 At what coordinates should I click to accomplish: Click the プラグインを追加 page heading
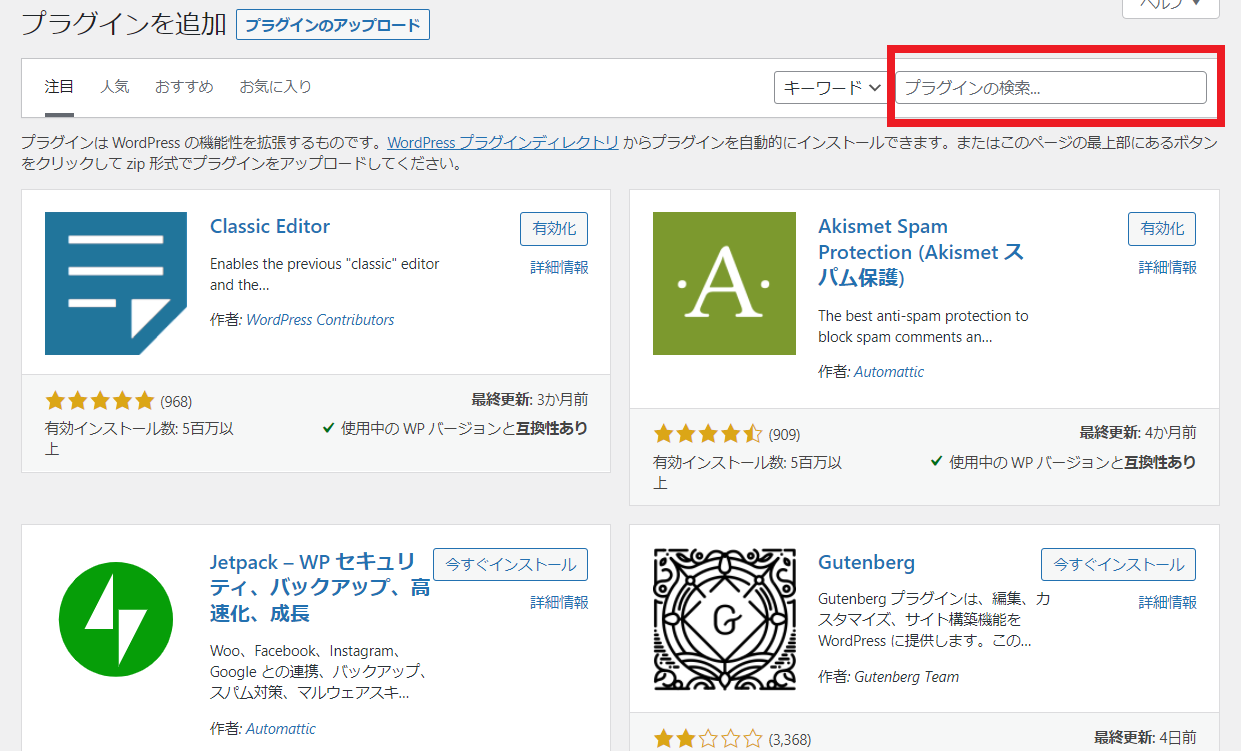(124, 24)
